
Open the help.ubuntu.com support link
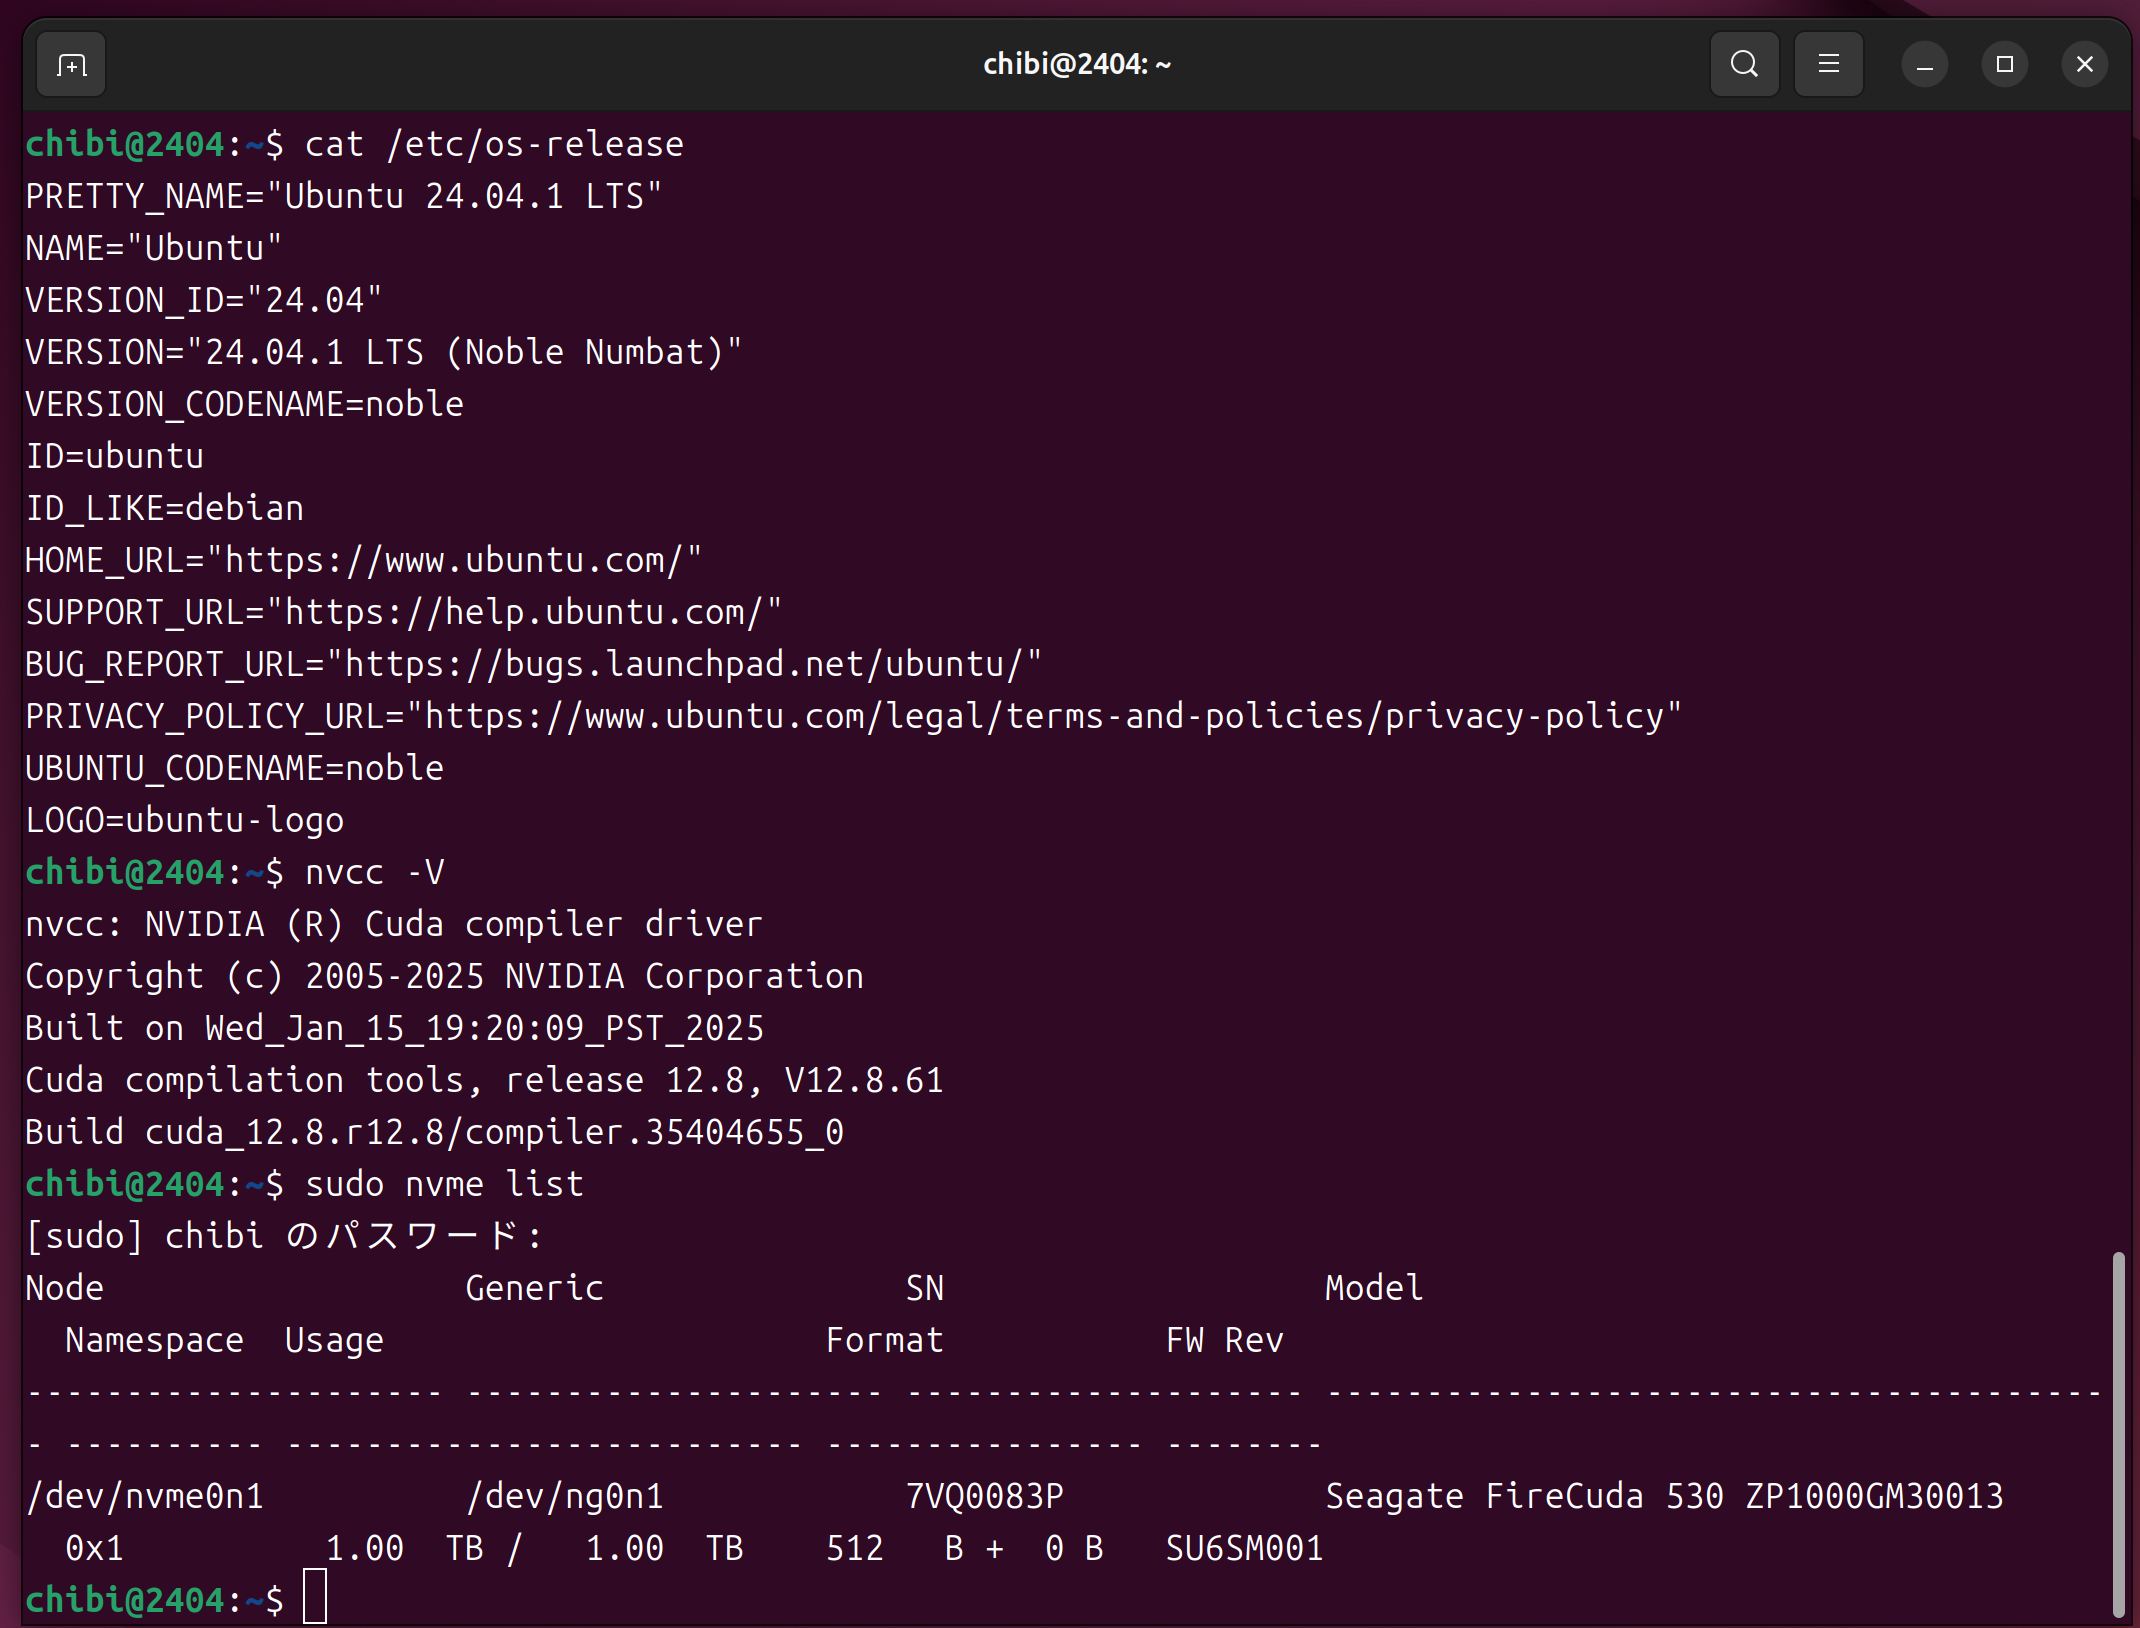(x=523, y=613)
